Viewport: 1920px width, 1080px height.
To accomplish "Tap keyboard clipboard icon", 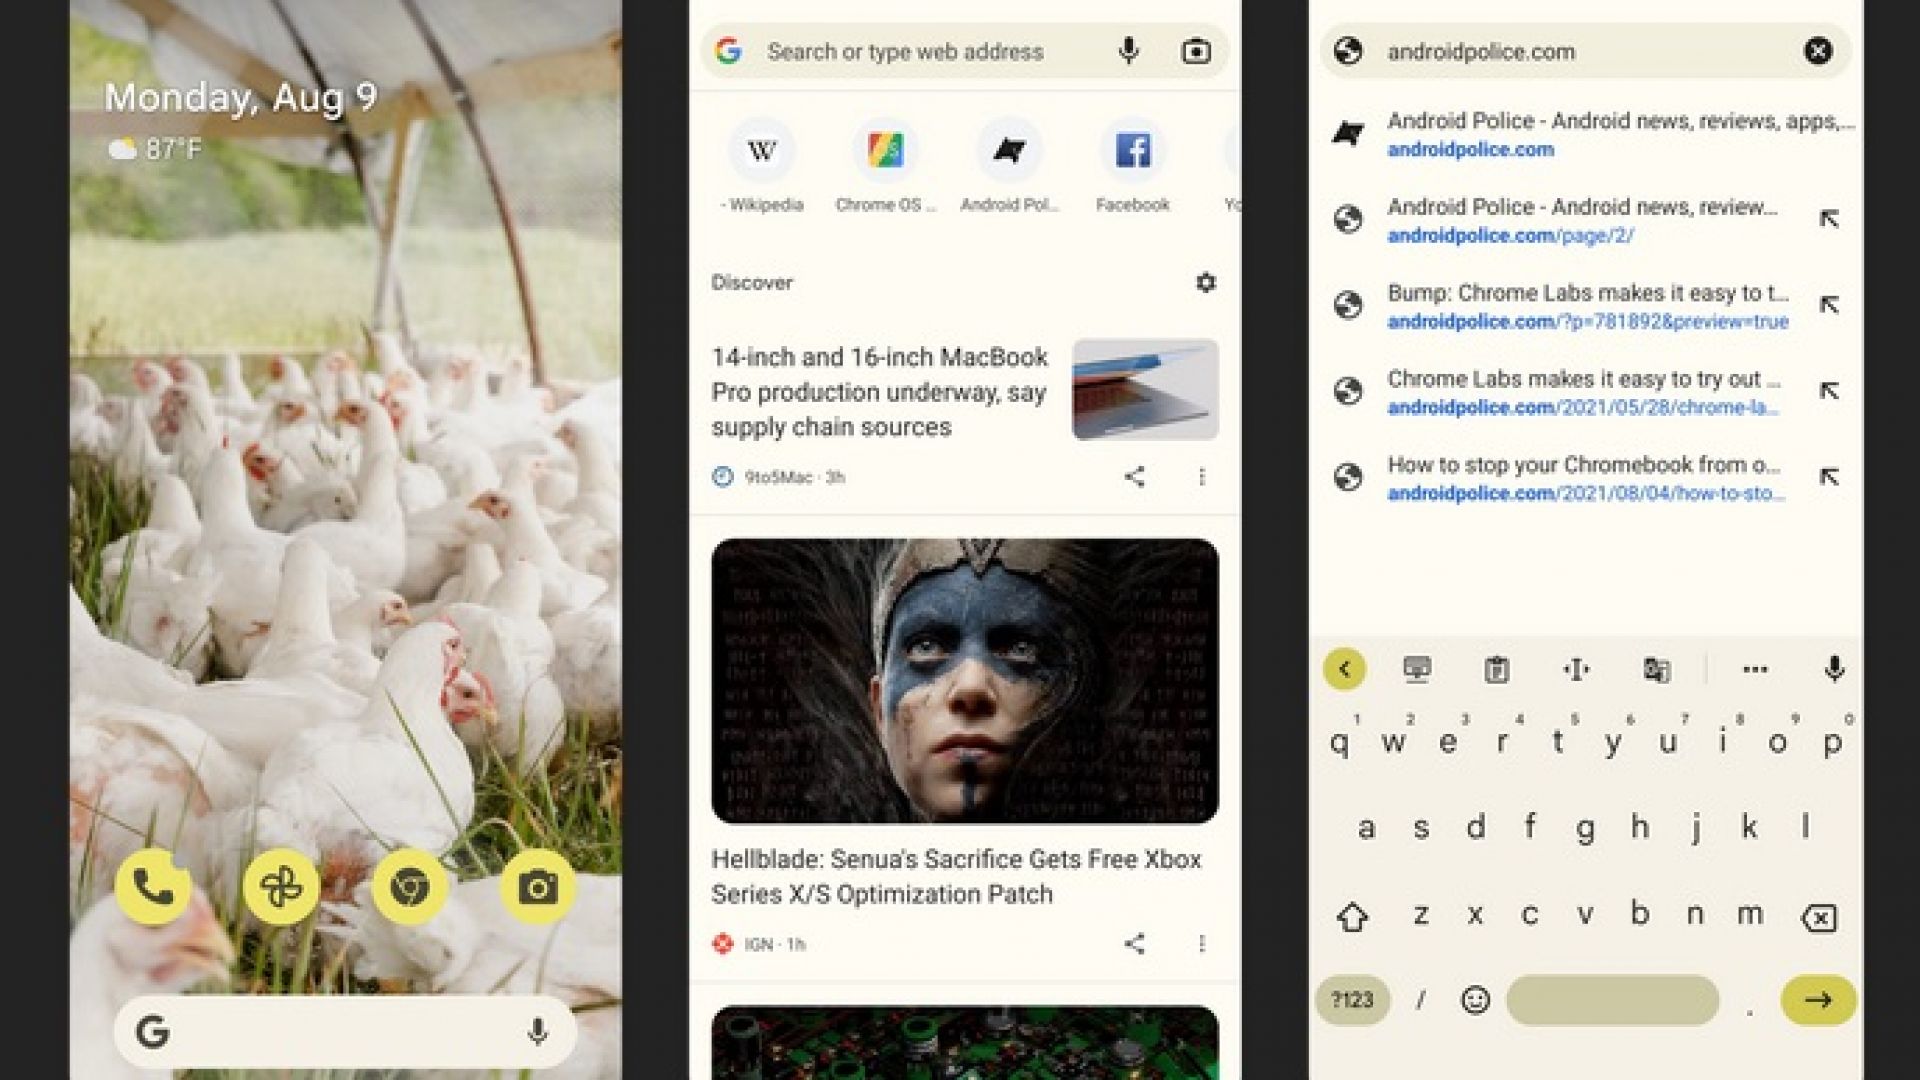I will [x=1496, y=669].
